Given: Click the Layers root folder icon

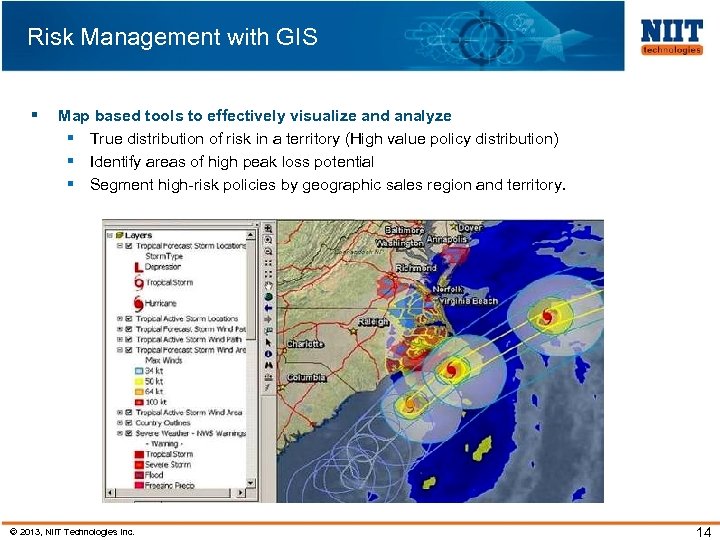Looking at the screenshot, I should click(x=119, y=235).
